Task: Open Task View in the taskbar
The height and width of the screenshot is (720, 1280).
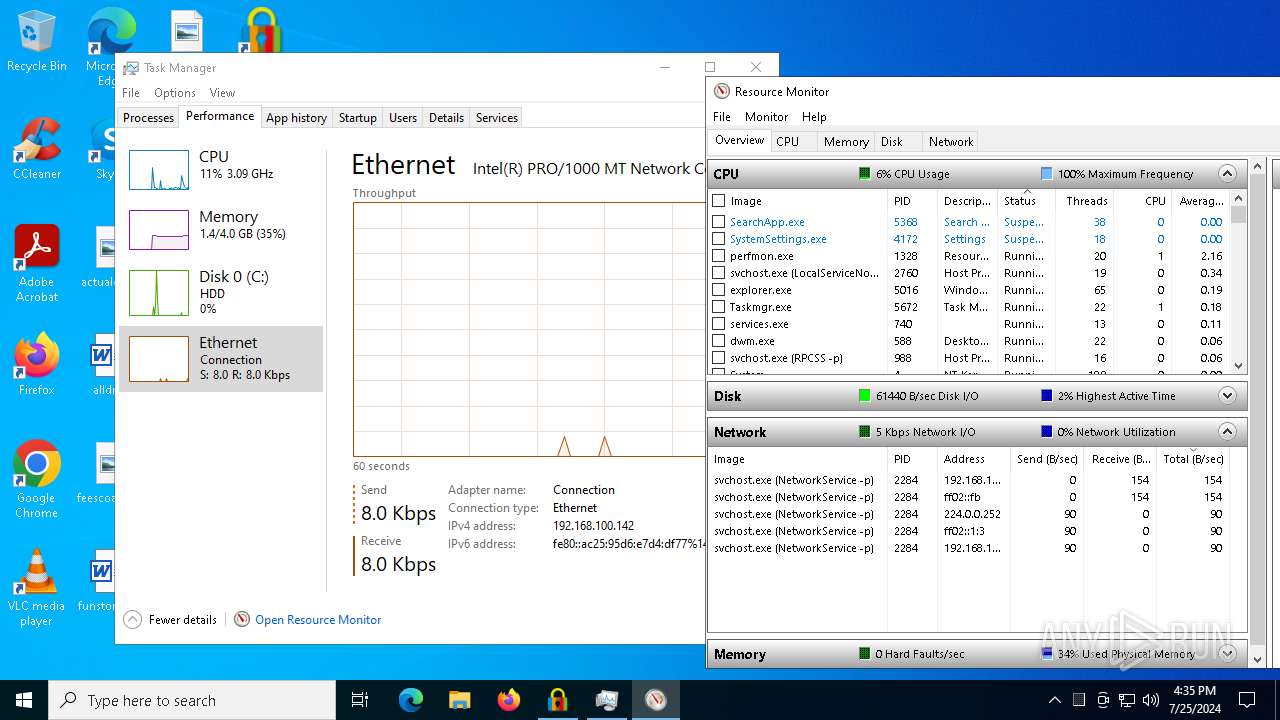Action: [x=360, y=700]
